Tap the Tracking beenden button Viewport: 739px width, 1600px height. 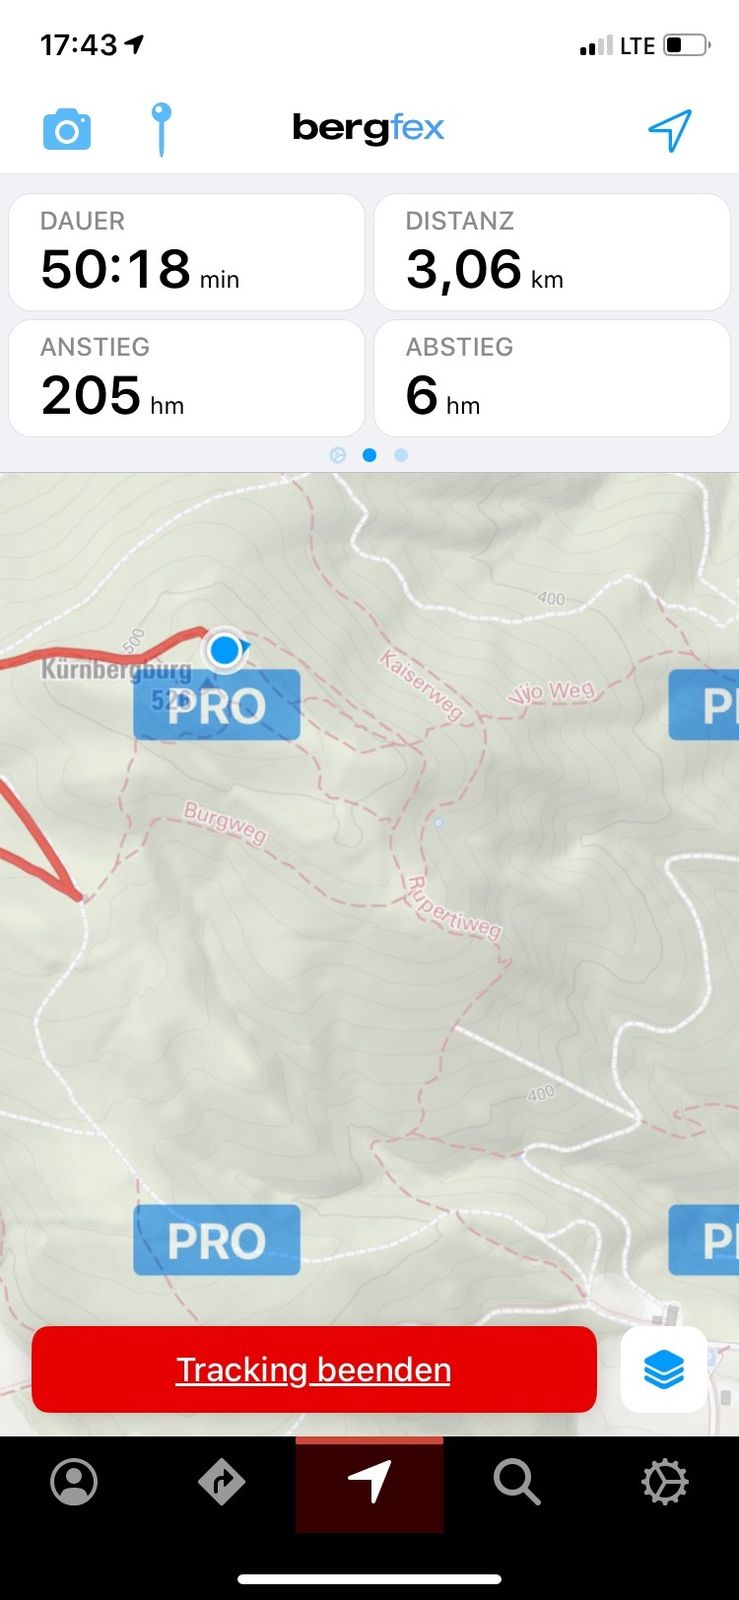point(314,1369)
